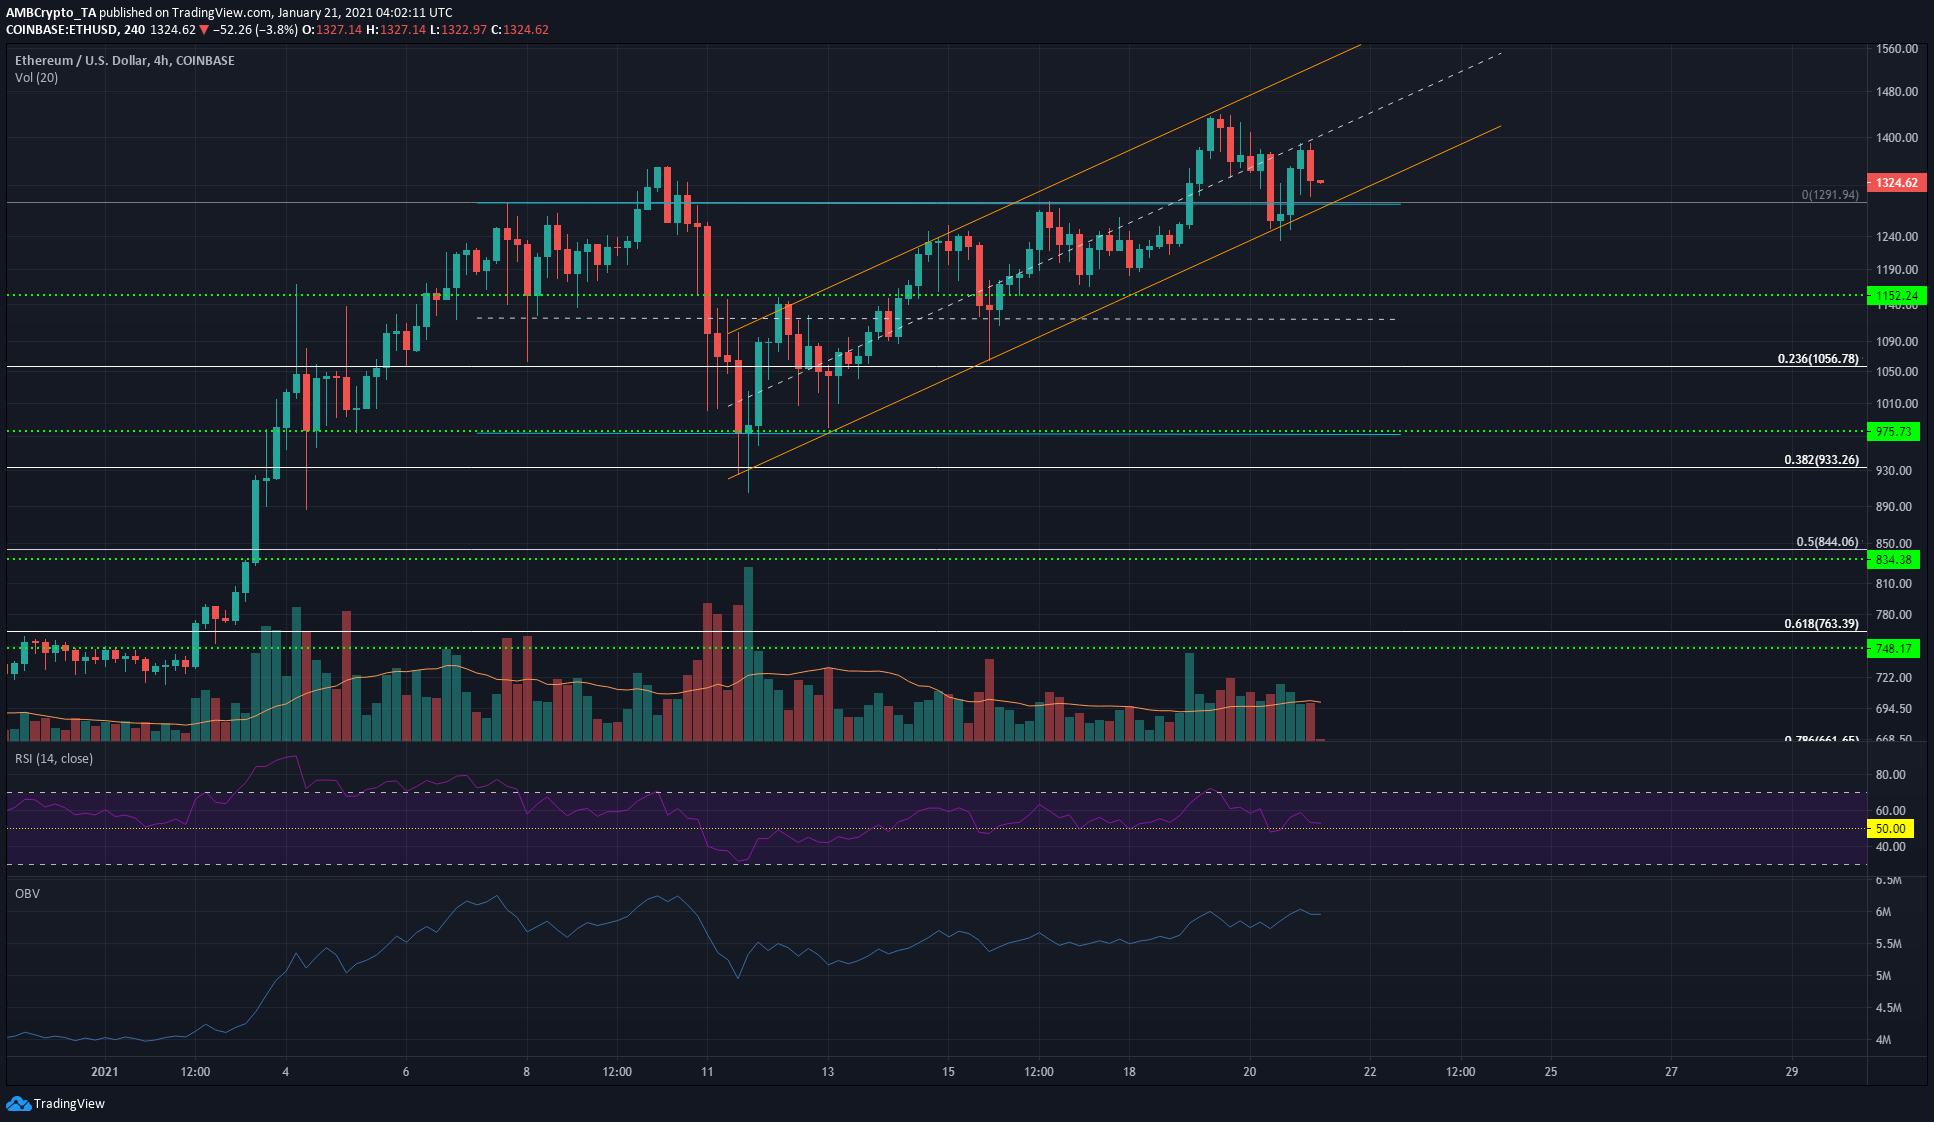Viewport: 1934px width, 1122px height.
Task: Select the Ethereum / U.S. Dollar chart title
Action: 125,61
